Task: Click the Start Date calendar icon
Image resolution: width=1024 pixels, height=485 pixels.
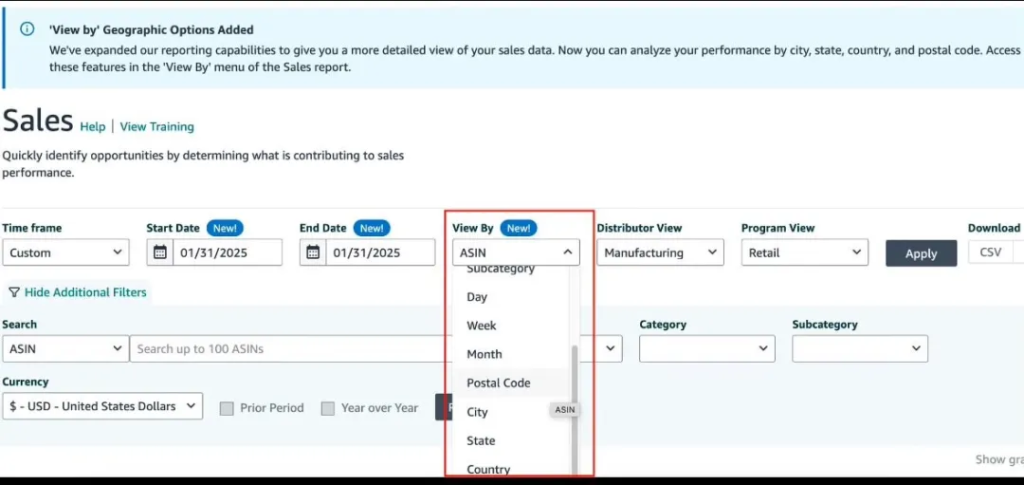Action: (161, 253)
